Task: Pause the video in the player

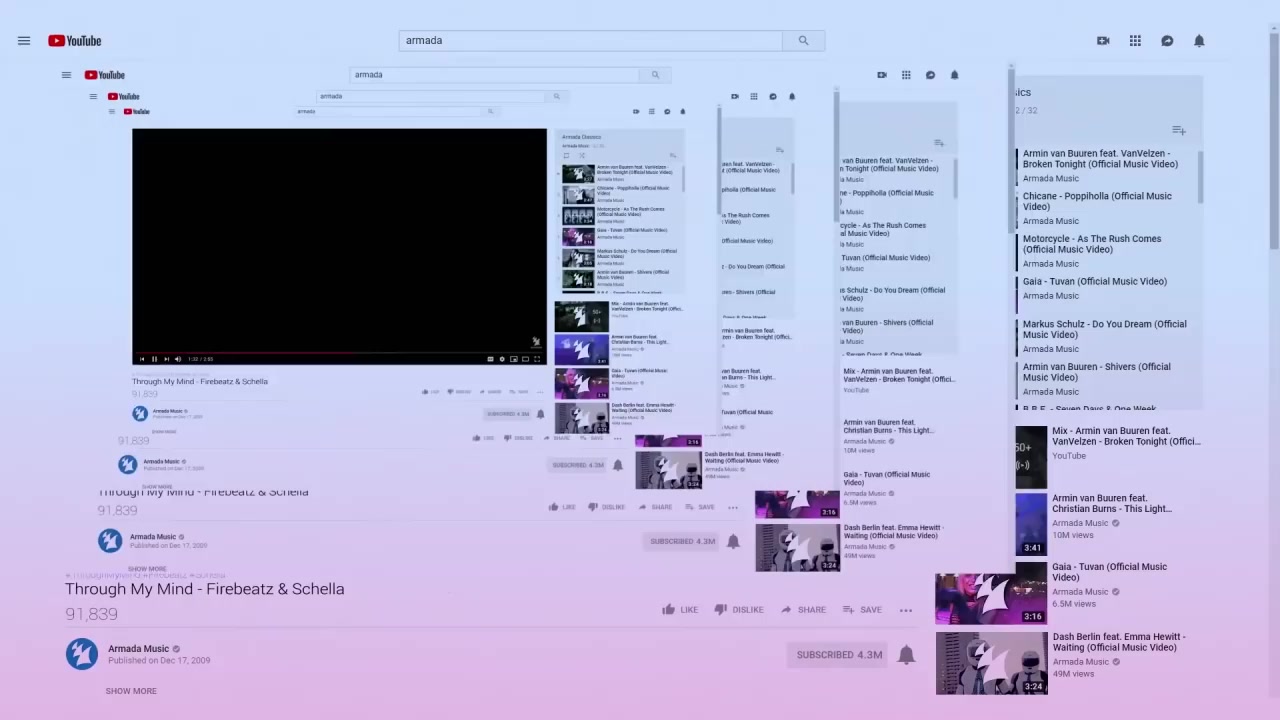Action: point(154,359)
